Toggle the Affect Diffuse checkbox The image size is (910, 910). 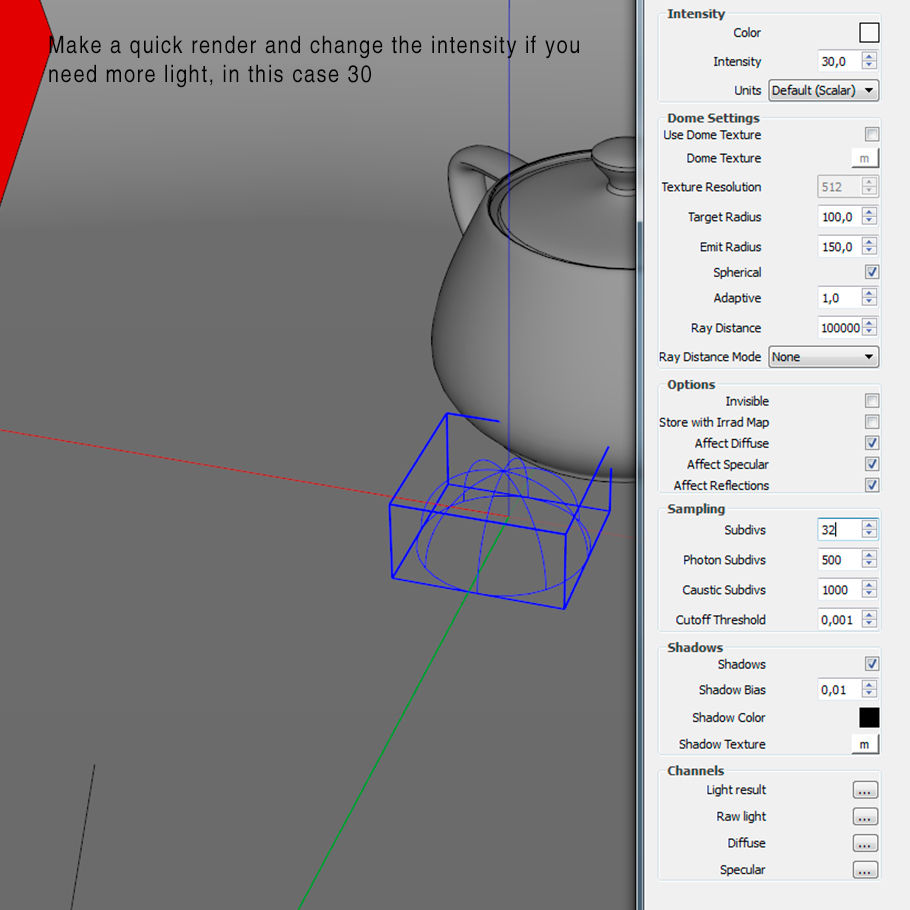click(871, 443)
